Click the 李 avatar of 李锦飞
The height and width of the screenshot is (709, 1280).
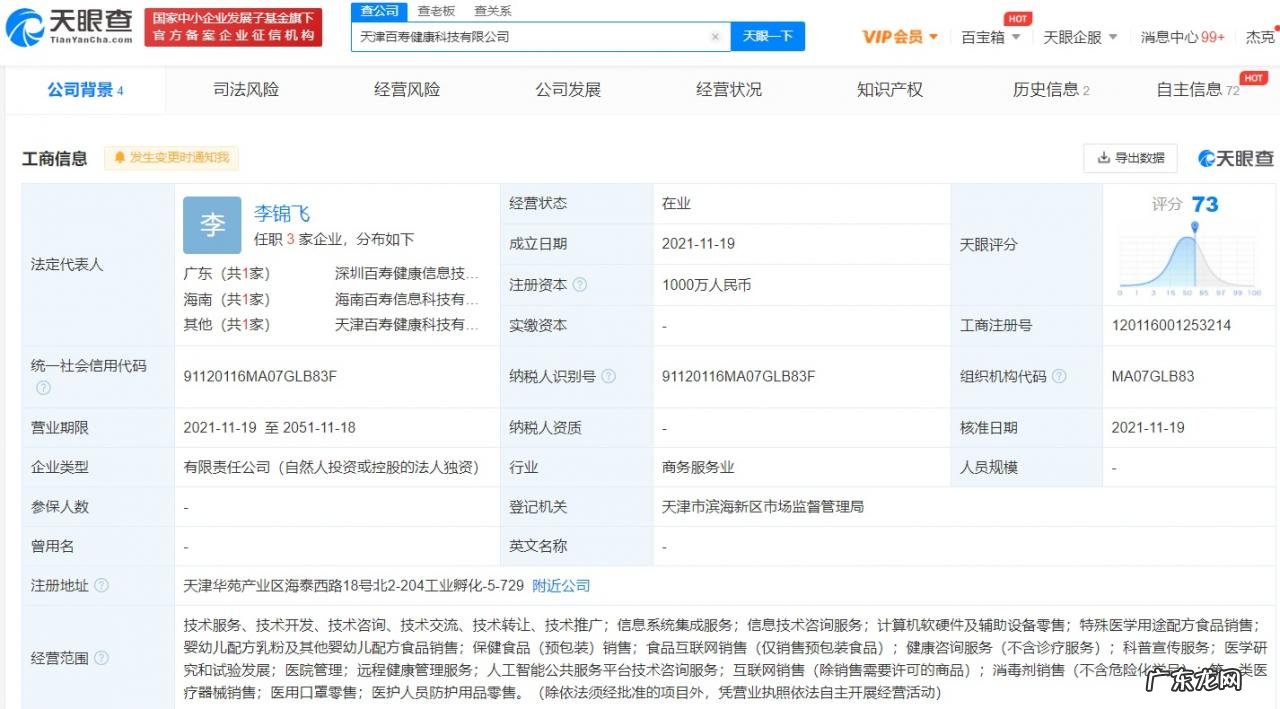[212, 225]
